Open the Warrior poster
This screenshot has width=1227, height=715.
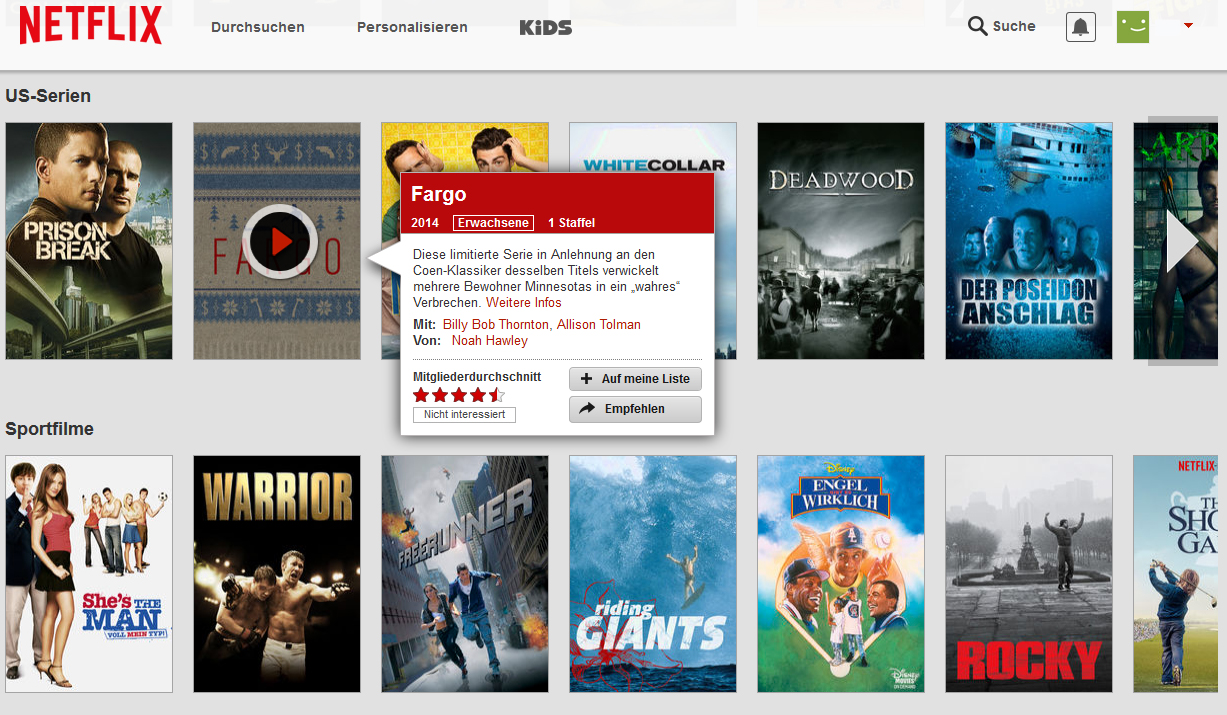click(277, 574)
